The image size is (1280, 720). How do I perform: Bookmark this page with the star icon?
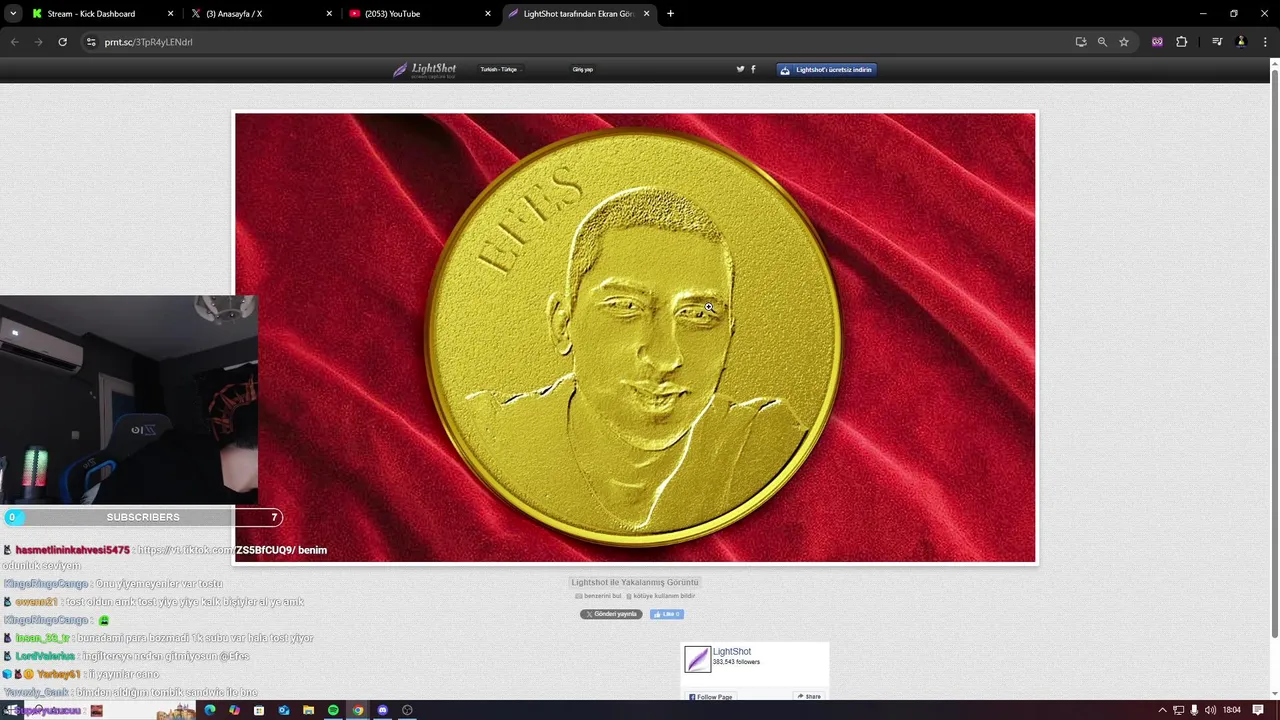[x=1124, y=42]
